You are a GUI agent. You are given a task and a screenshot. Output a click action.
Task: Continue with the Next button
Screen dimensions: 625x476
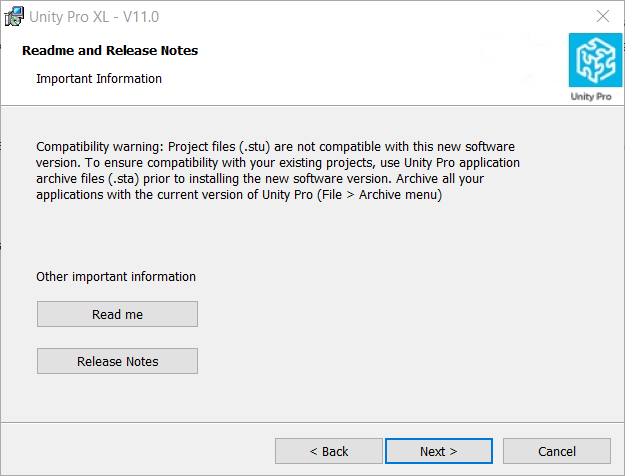point(439,451)
